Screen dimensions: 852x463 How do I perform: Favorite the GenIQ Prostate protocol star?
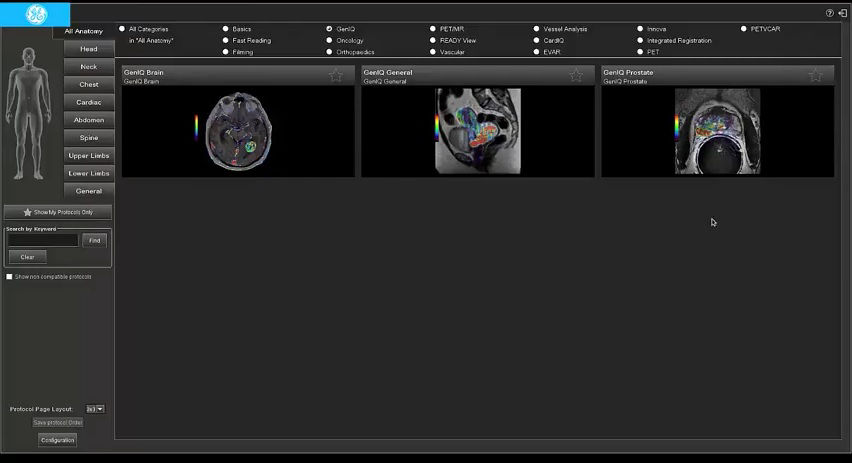tap(816, 75)
